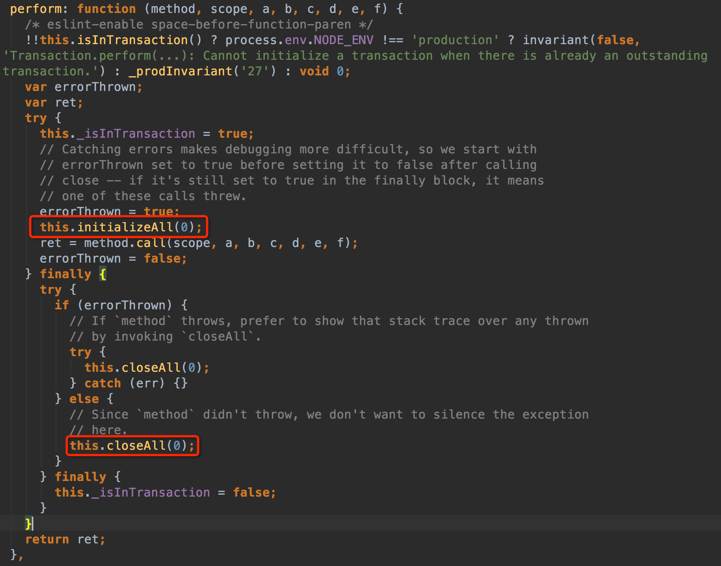Click the 'if (errorThrown) {' condition
Viewport: 721px width, 566px height.
pyautogui.click(x=121, y=305)
